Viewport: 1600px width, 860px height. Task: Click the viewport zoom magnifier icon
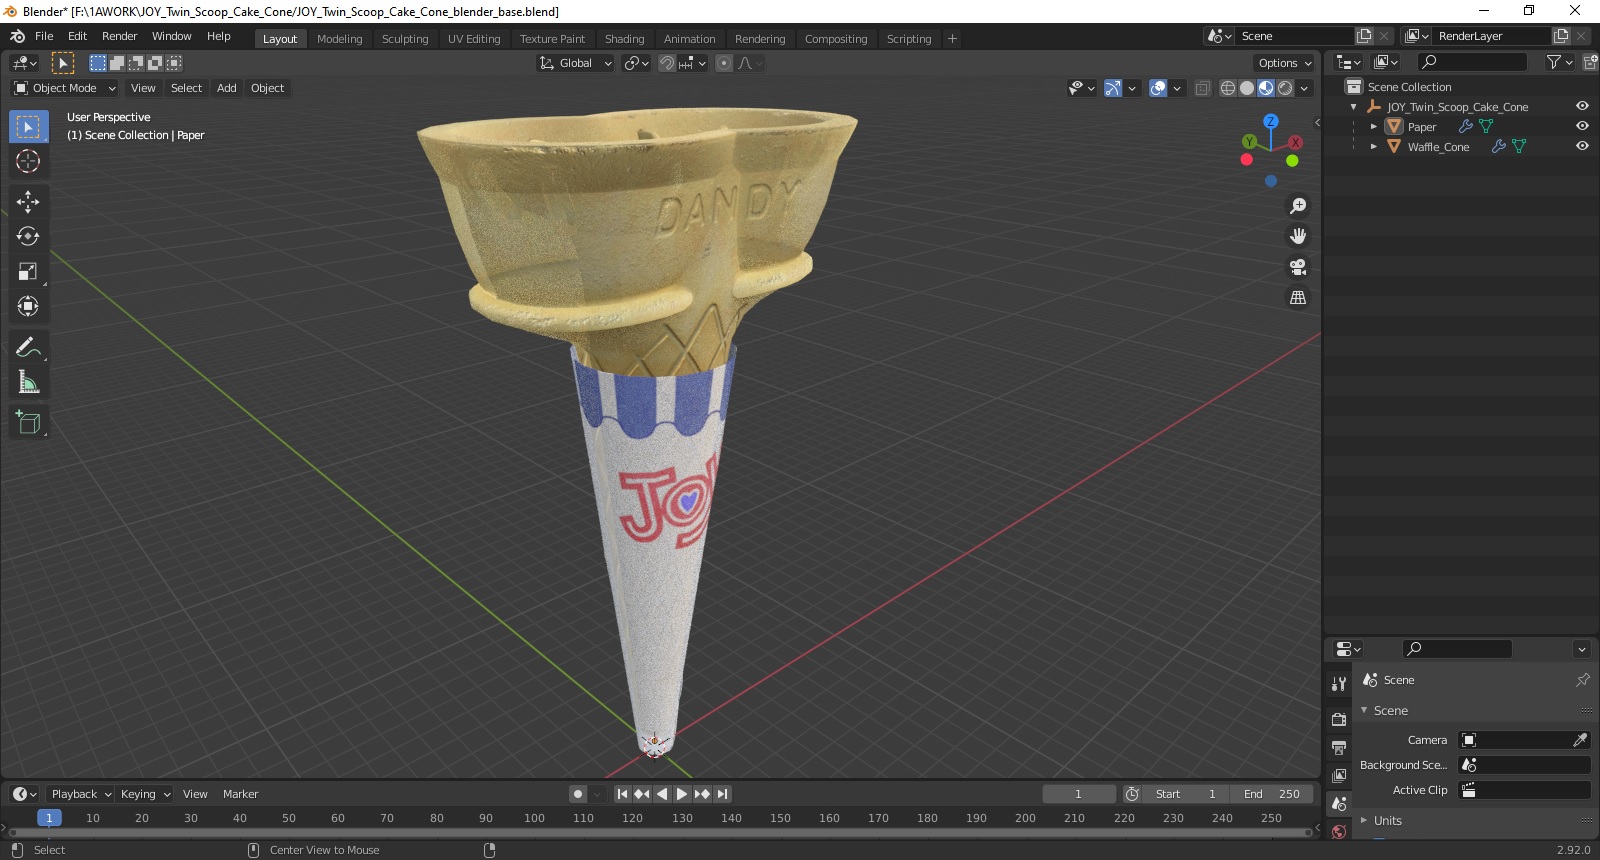1298,206
